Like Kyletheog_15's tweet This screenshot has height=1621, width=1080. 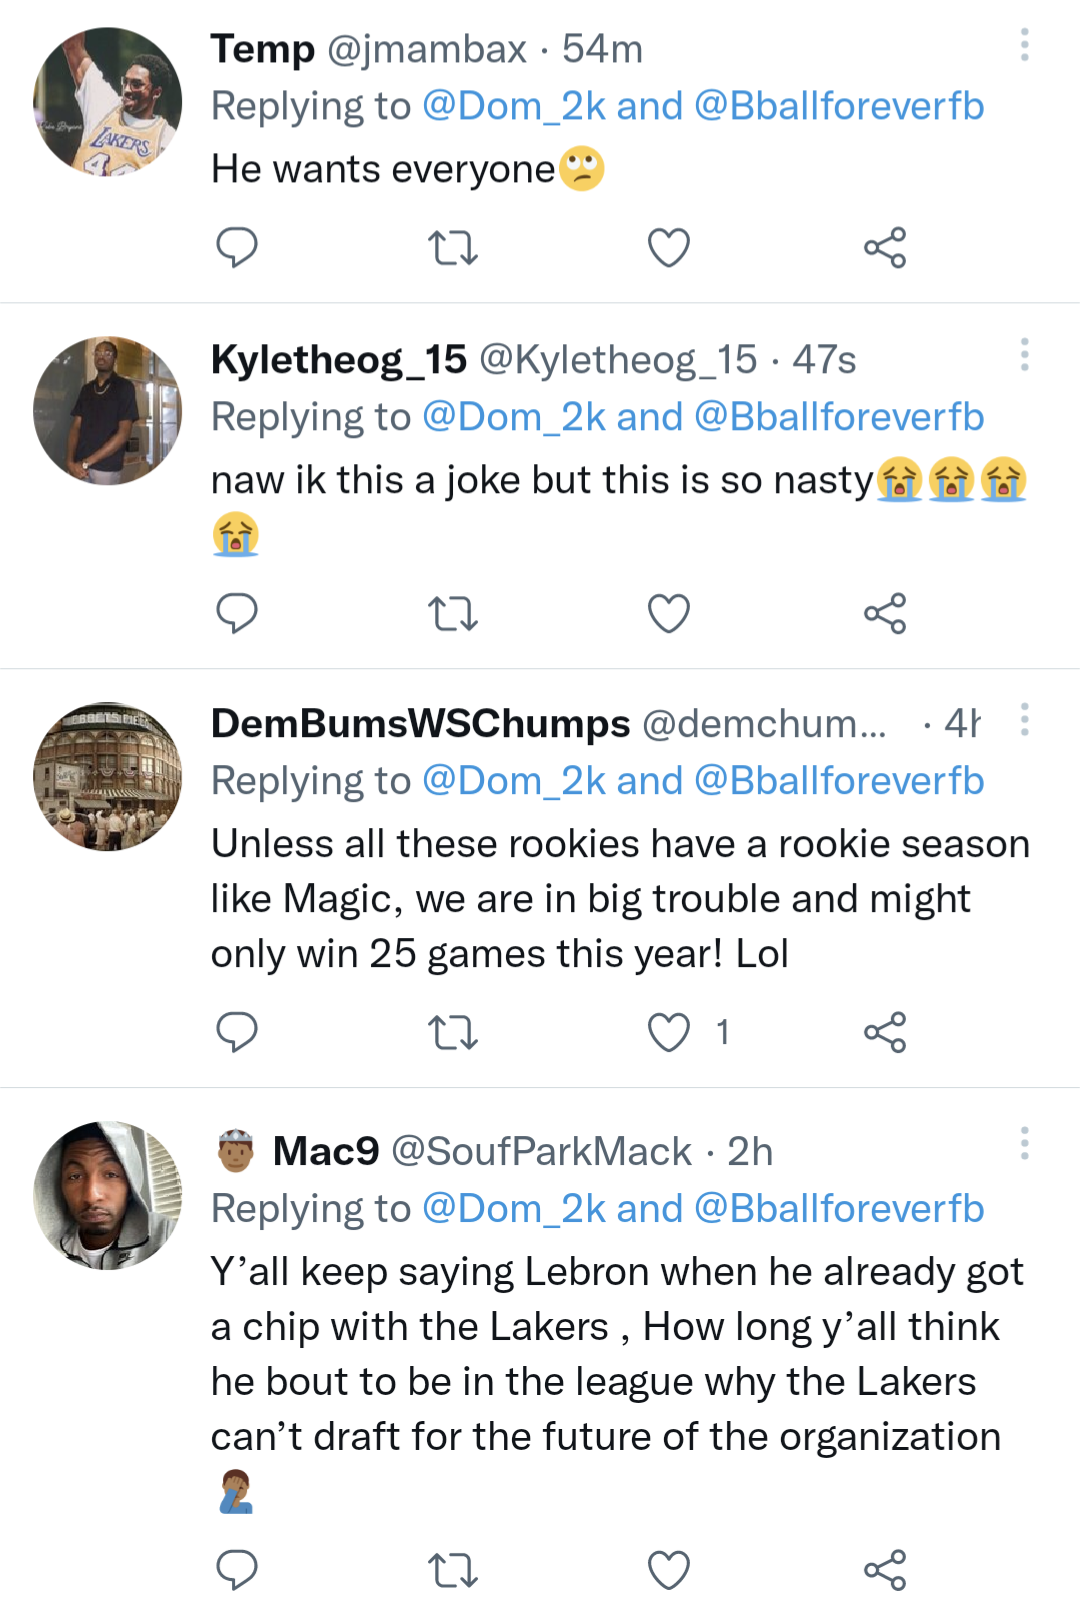[668, 613]
